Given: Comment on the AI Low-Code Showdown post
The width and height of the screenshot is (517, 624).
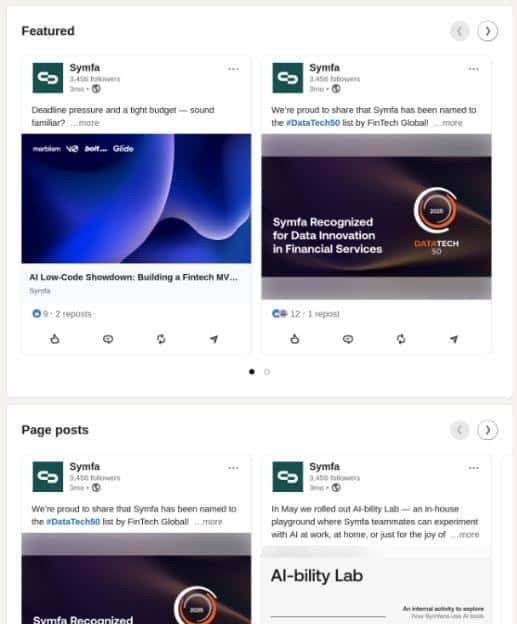Looking at the screenshot, I should [x=108, y=339].
